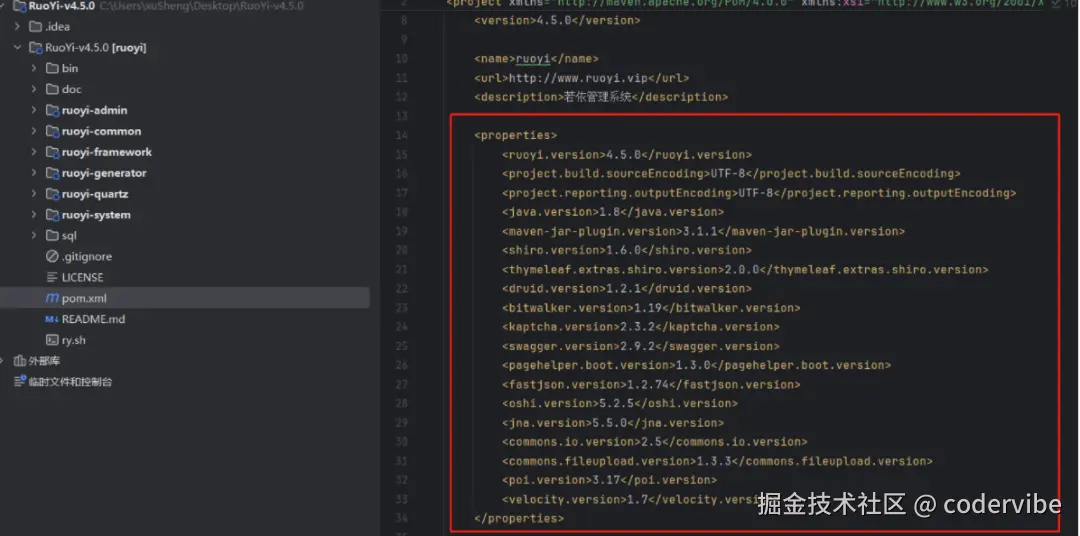Screen dimensions: 1080x536
Task: Click the RuoYi-v4.5.0 [ruoyi] module folder icon
Action: (x=35, y=48)
